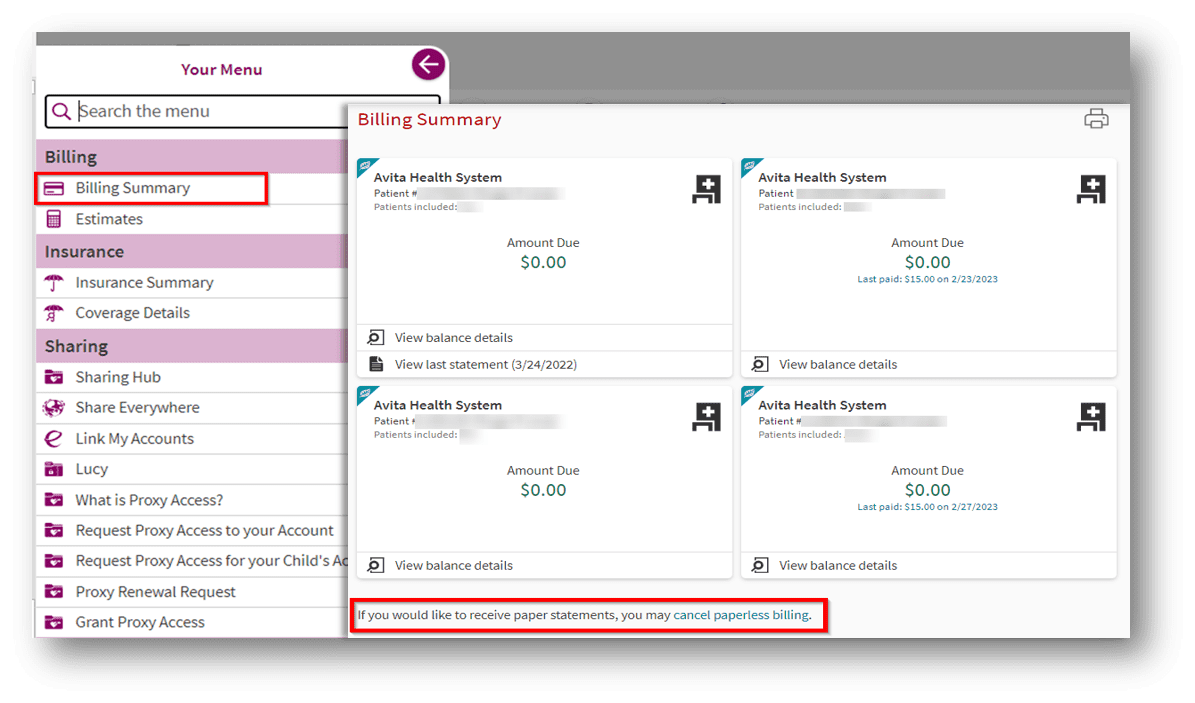The image size is (1195, 703).
Task: Click hospital icon on card with 3/24/2022 statement
Action: click(706, 189)
